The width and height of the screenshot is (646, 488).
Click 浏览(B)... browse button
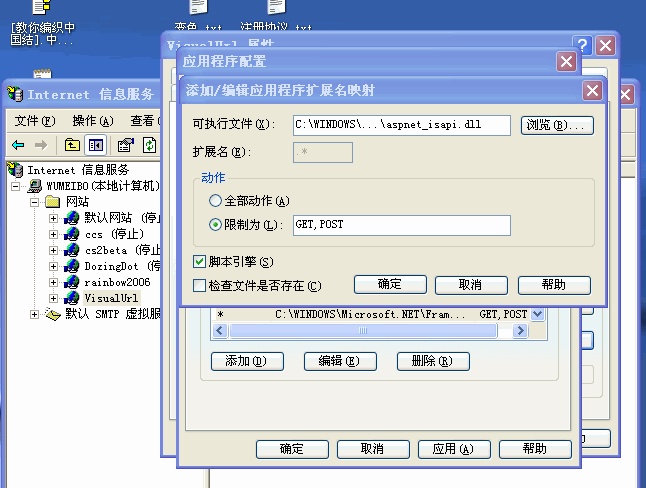[557, 125]
